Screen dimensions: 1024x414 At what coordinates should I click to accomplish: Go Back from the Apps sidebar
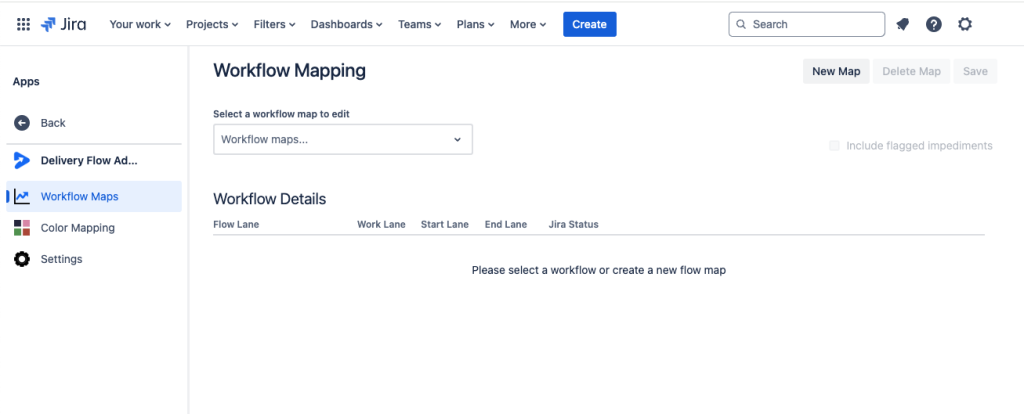[94, 123]
